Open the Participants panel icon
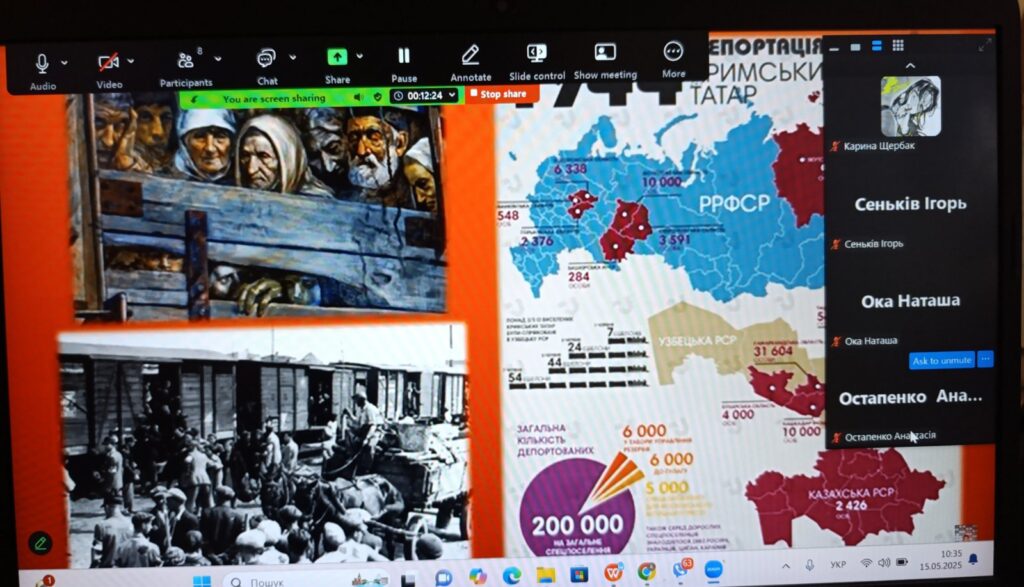Viewport: 1024px width, 587px height. [185, 61]
